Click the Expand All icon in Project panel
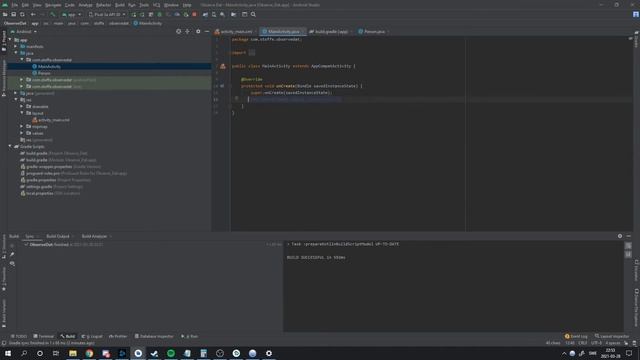Image resolution: width=640 pixels, height=360 pixels. pyautogui.click(x=187, y=31)
